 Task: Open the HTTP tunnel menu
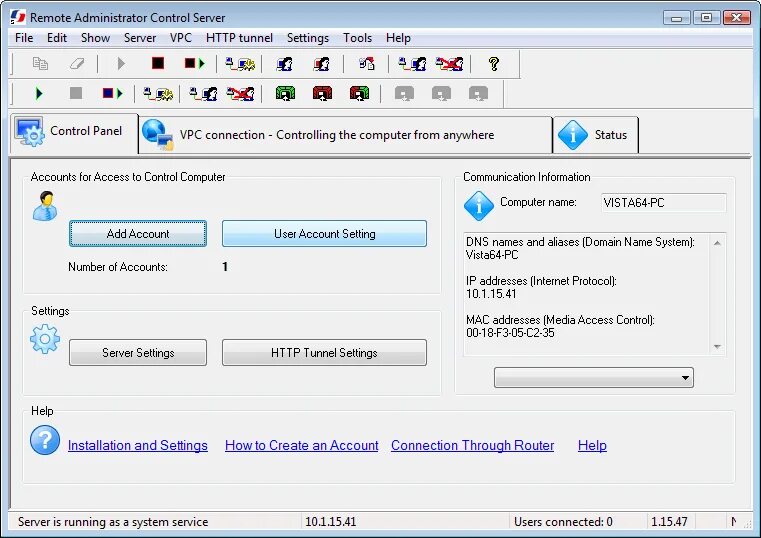[x=239, y=38]
